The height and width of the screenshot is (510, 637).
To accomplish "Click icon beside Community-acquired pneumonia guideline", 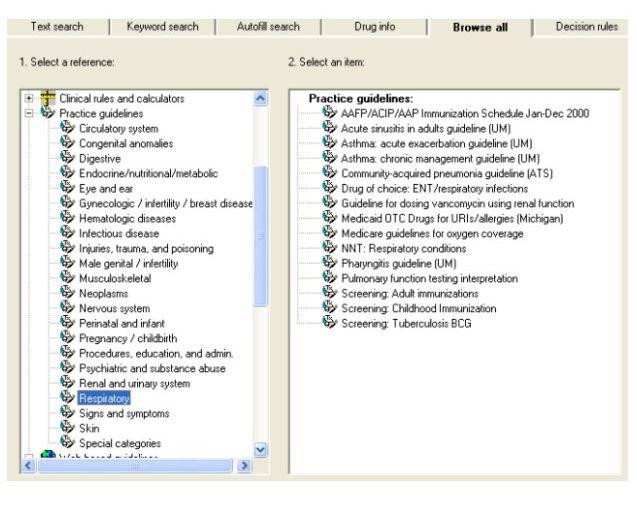I will pos(329,173).
